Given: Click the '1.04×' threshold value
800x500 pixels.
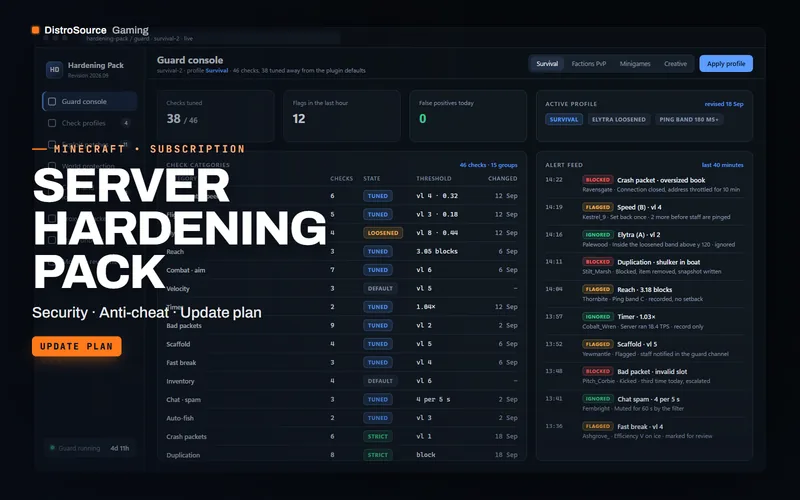Looking at the screenshot, I should click(426, 307).
